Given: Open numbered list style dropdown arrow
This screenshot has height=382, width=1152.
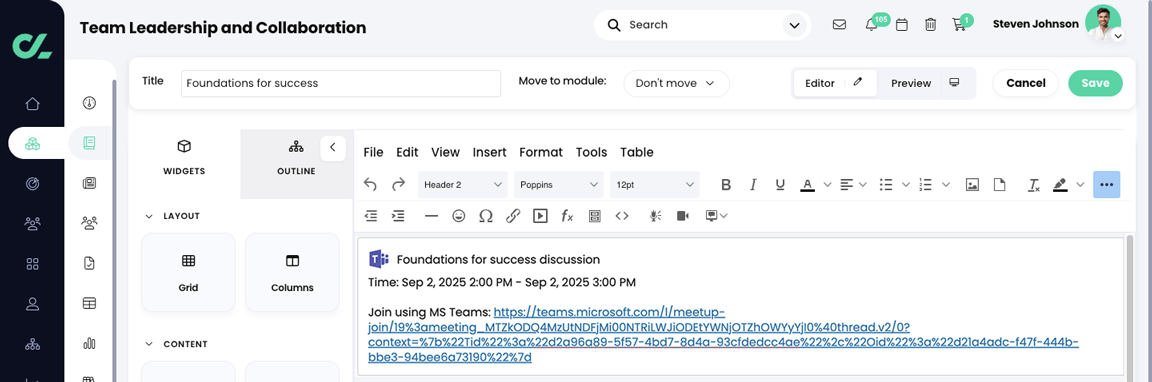Looking at the screenshot, I should tap(946, 184).
